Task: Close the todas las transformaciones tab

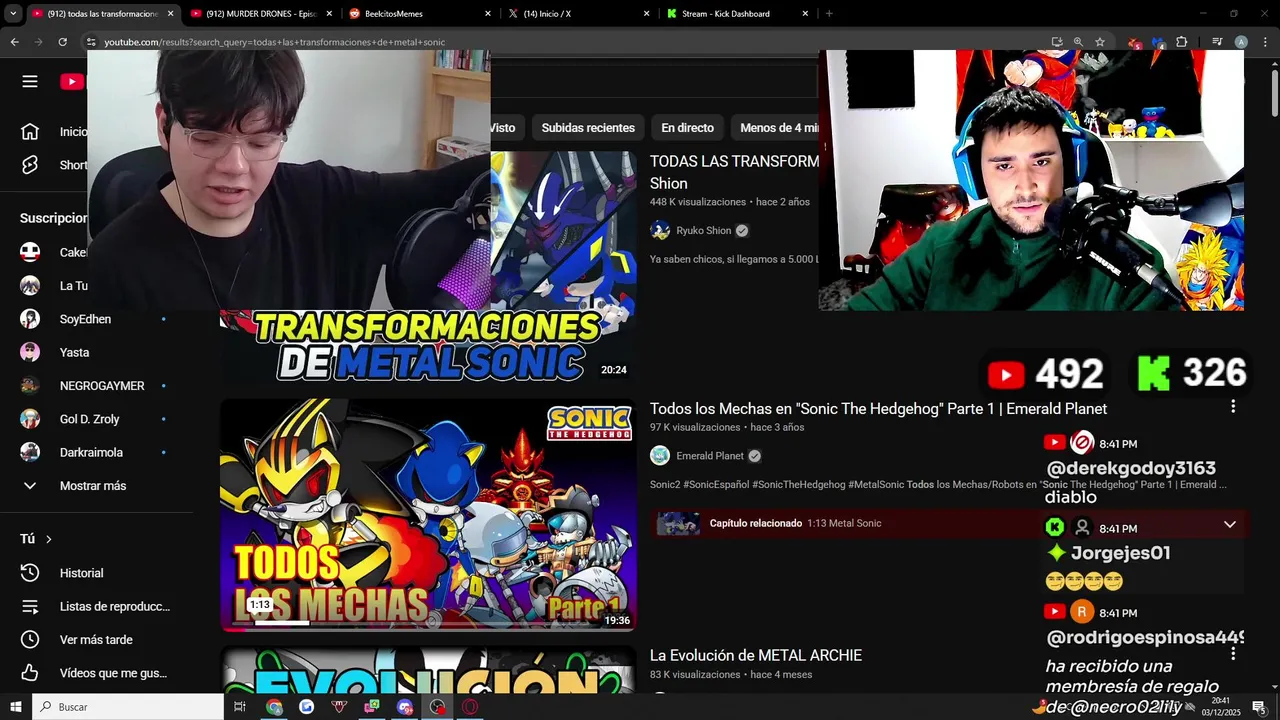Action: [x=170, y=14]
